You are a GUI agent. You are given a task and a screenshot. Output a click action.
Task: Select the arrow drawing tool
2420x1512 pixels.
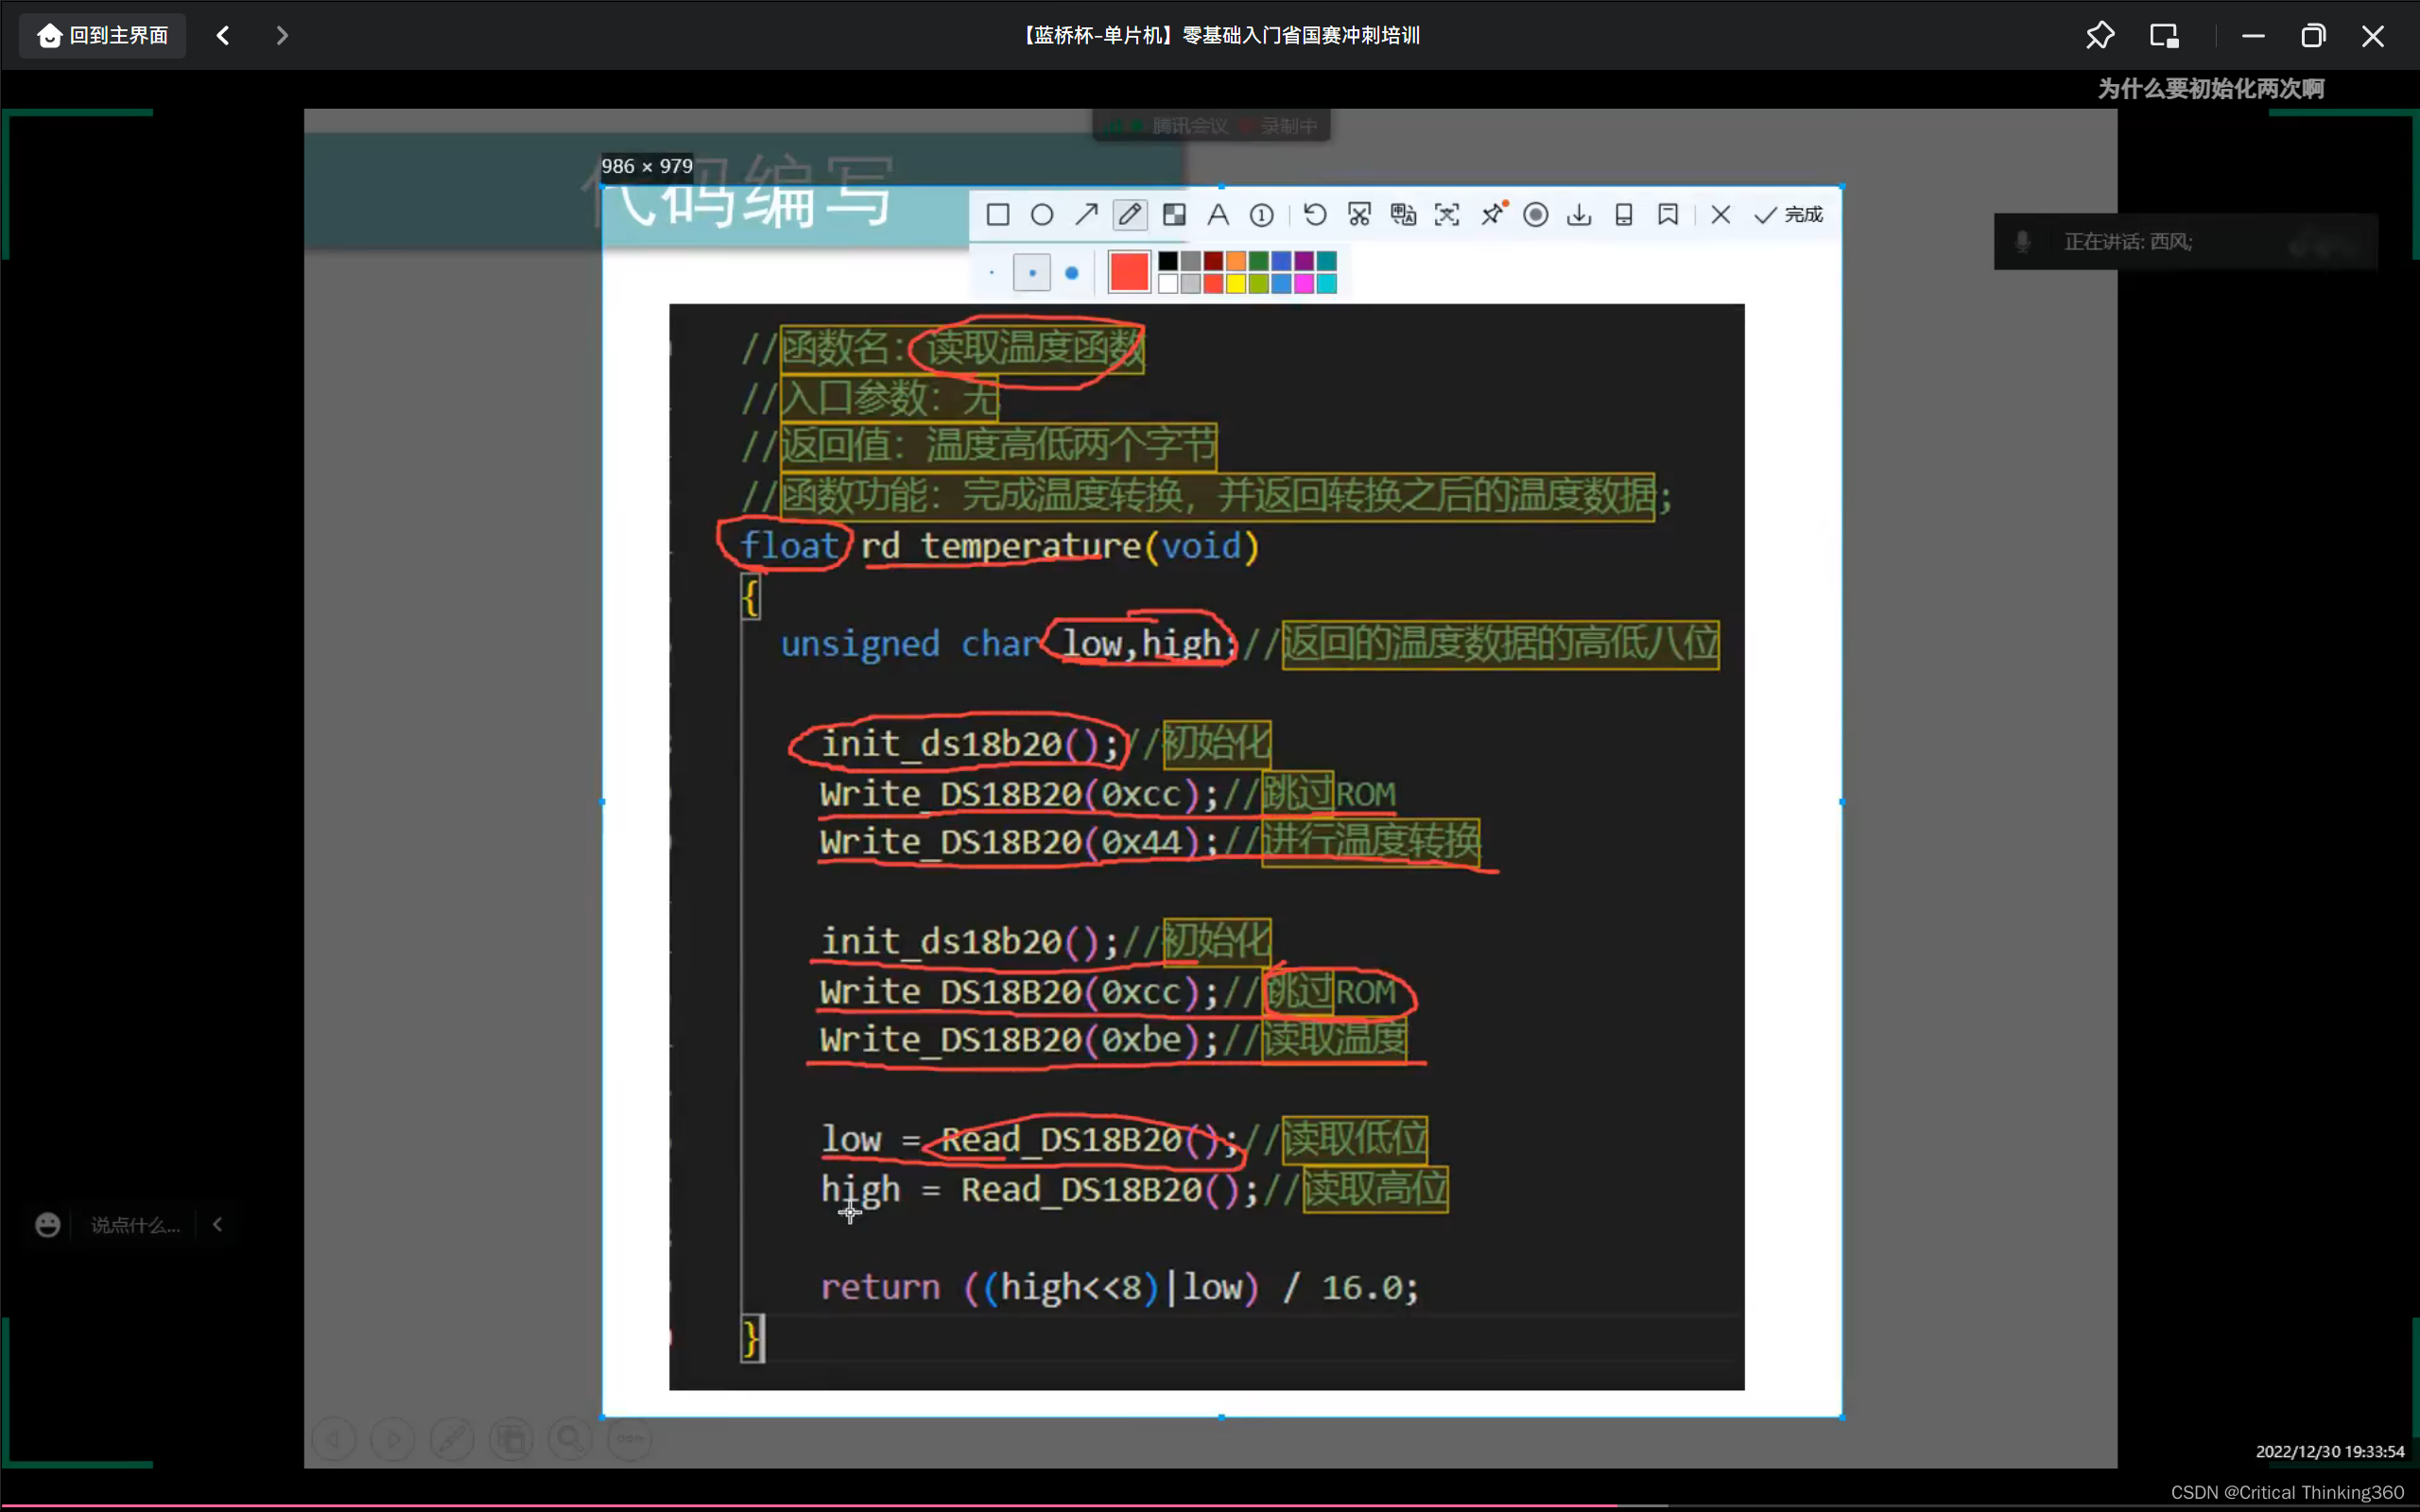coord(1086,215)
